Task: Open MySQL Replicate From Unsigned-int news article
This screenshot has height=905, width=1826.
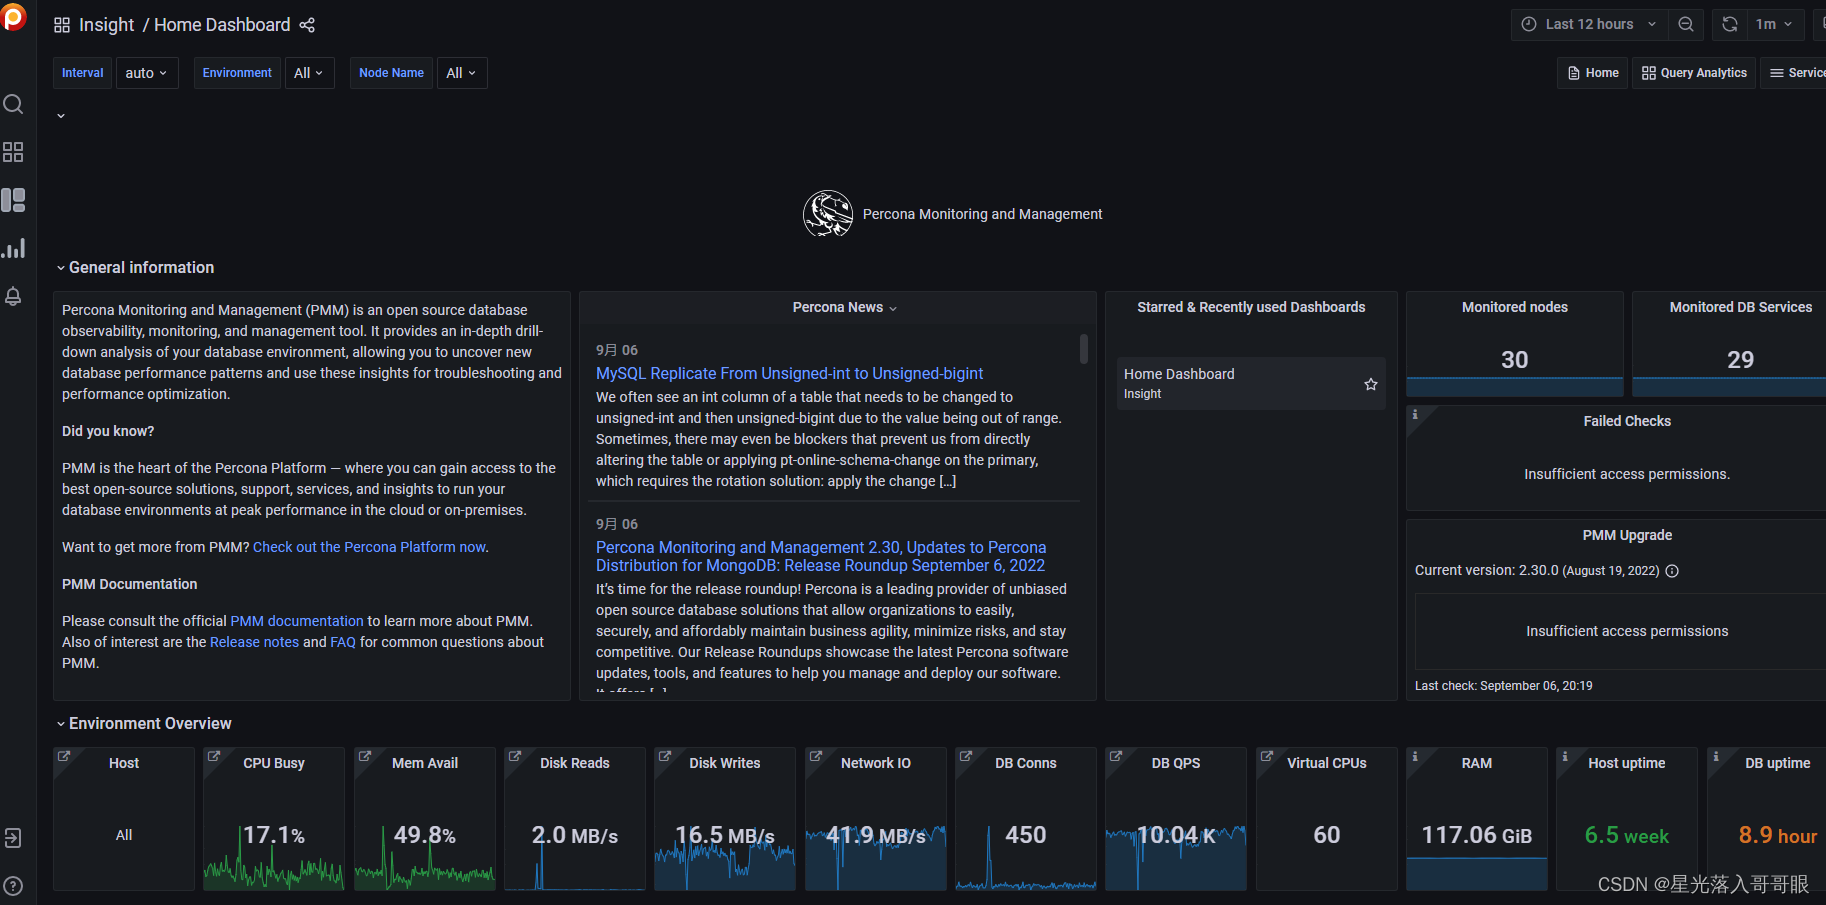Action: click(790, 373)
